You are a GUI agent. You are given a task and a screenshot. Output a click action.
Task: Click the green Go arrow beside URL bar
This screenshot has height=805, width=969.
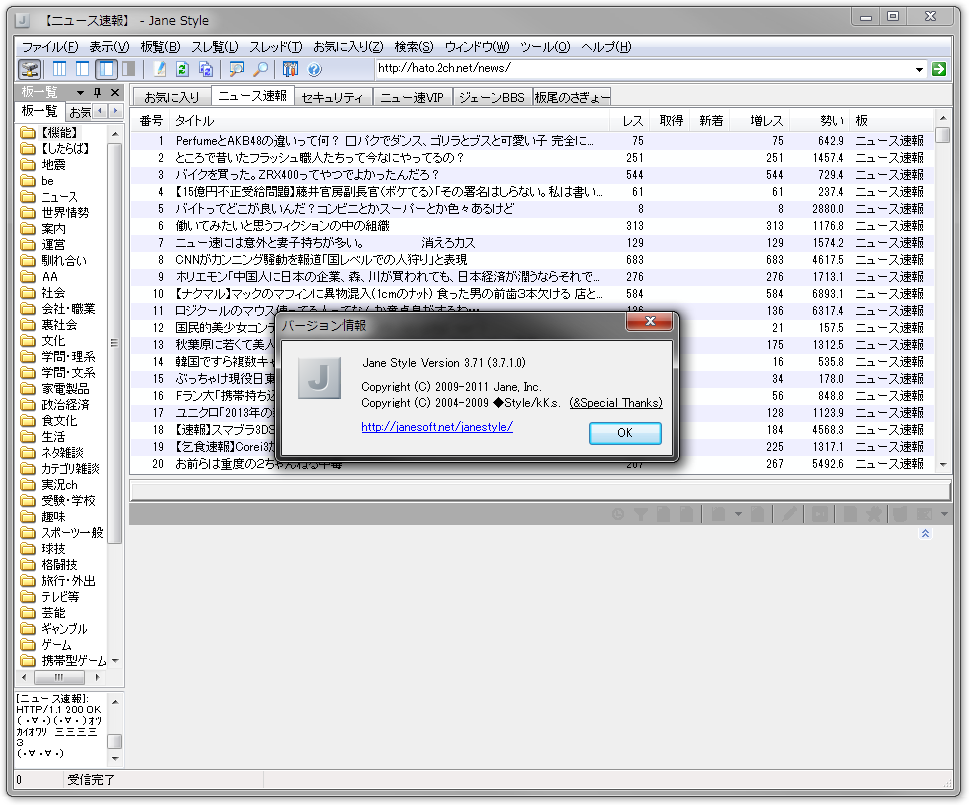point(939,69)
